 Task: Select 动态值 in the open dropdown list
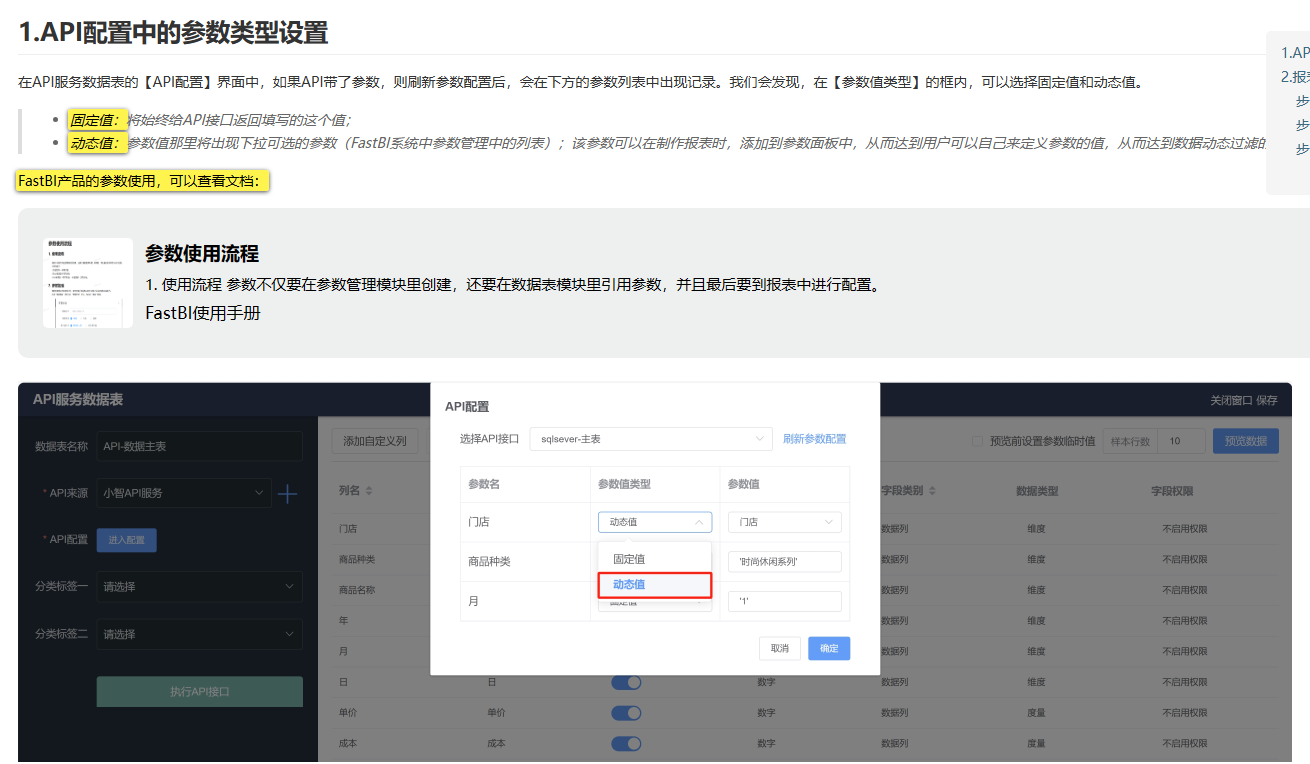pos(655,585)
